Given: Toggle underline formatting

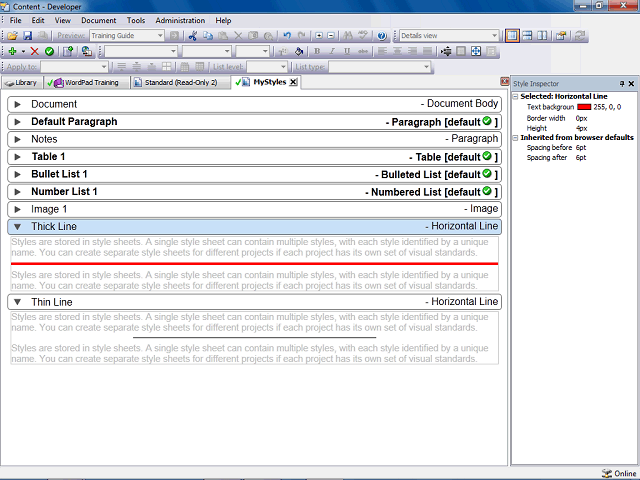Looking at the screenshot, I should [x=347, y=51].
